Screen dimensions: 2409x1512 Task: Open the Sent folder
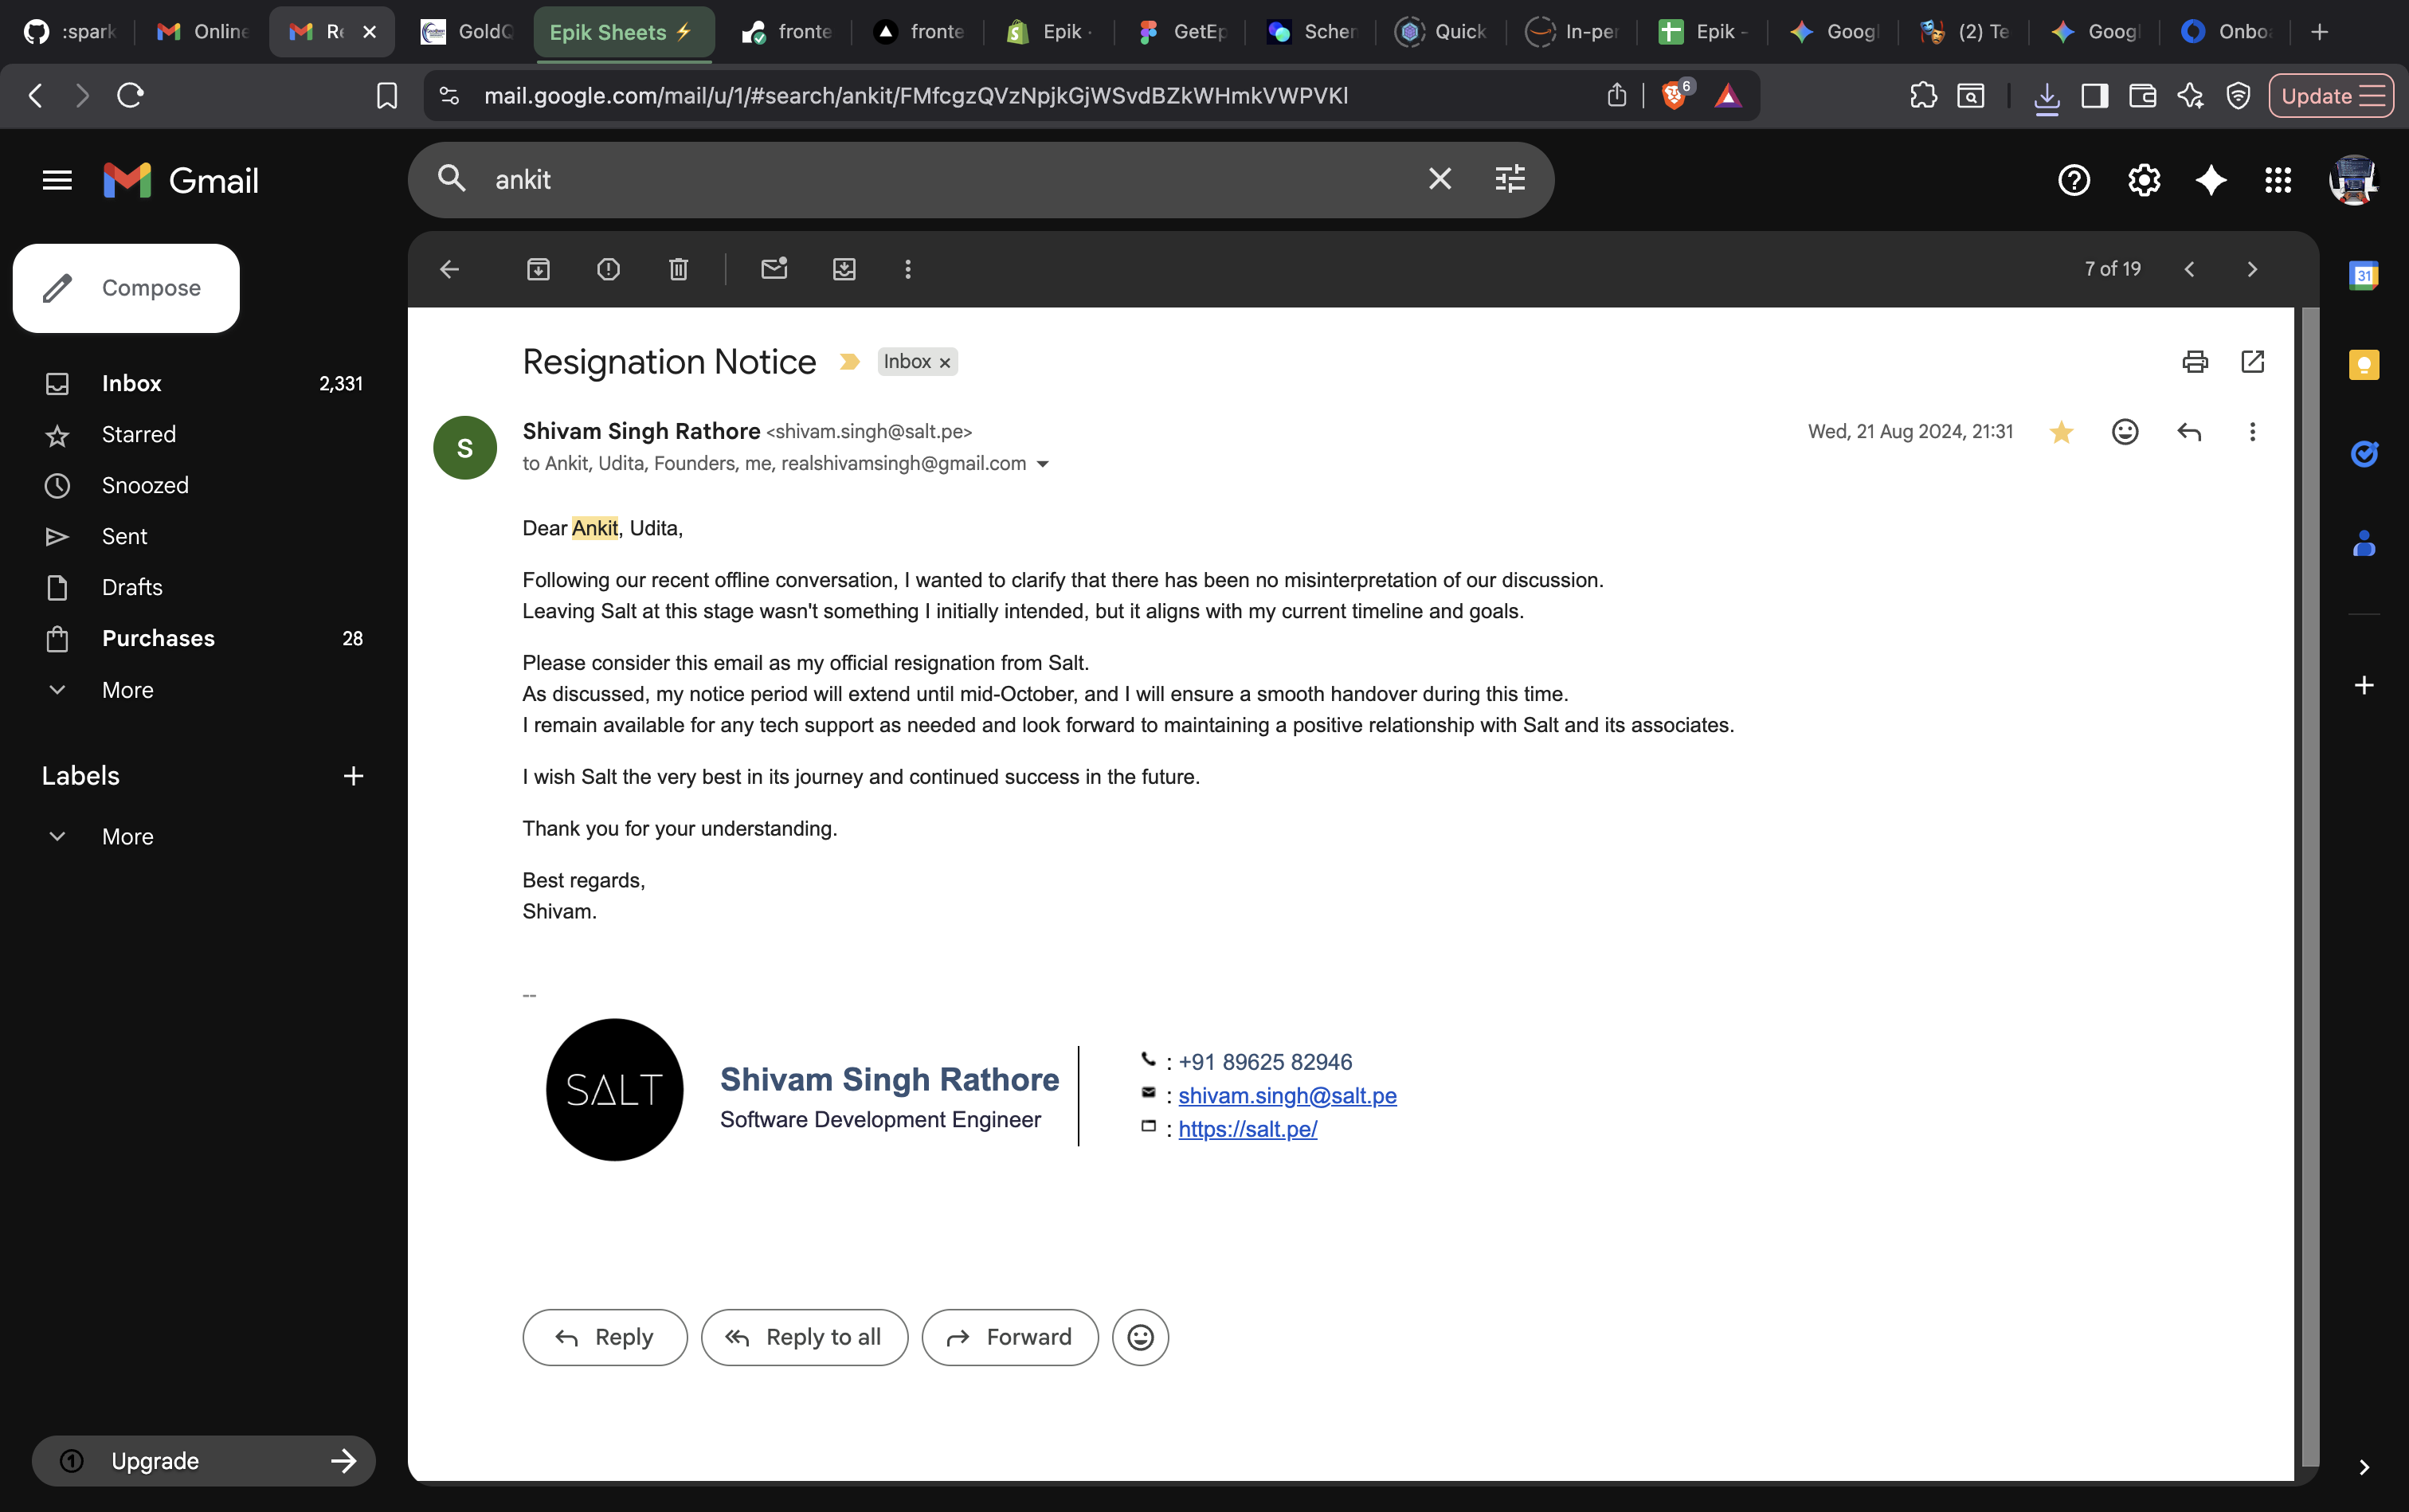click(x=124, y=536)
